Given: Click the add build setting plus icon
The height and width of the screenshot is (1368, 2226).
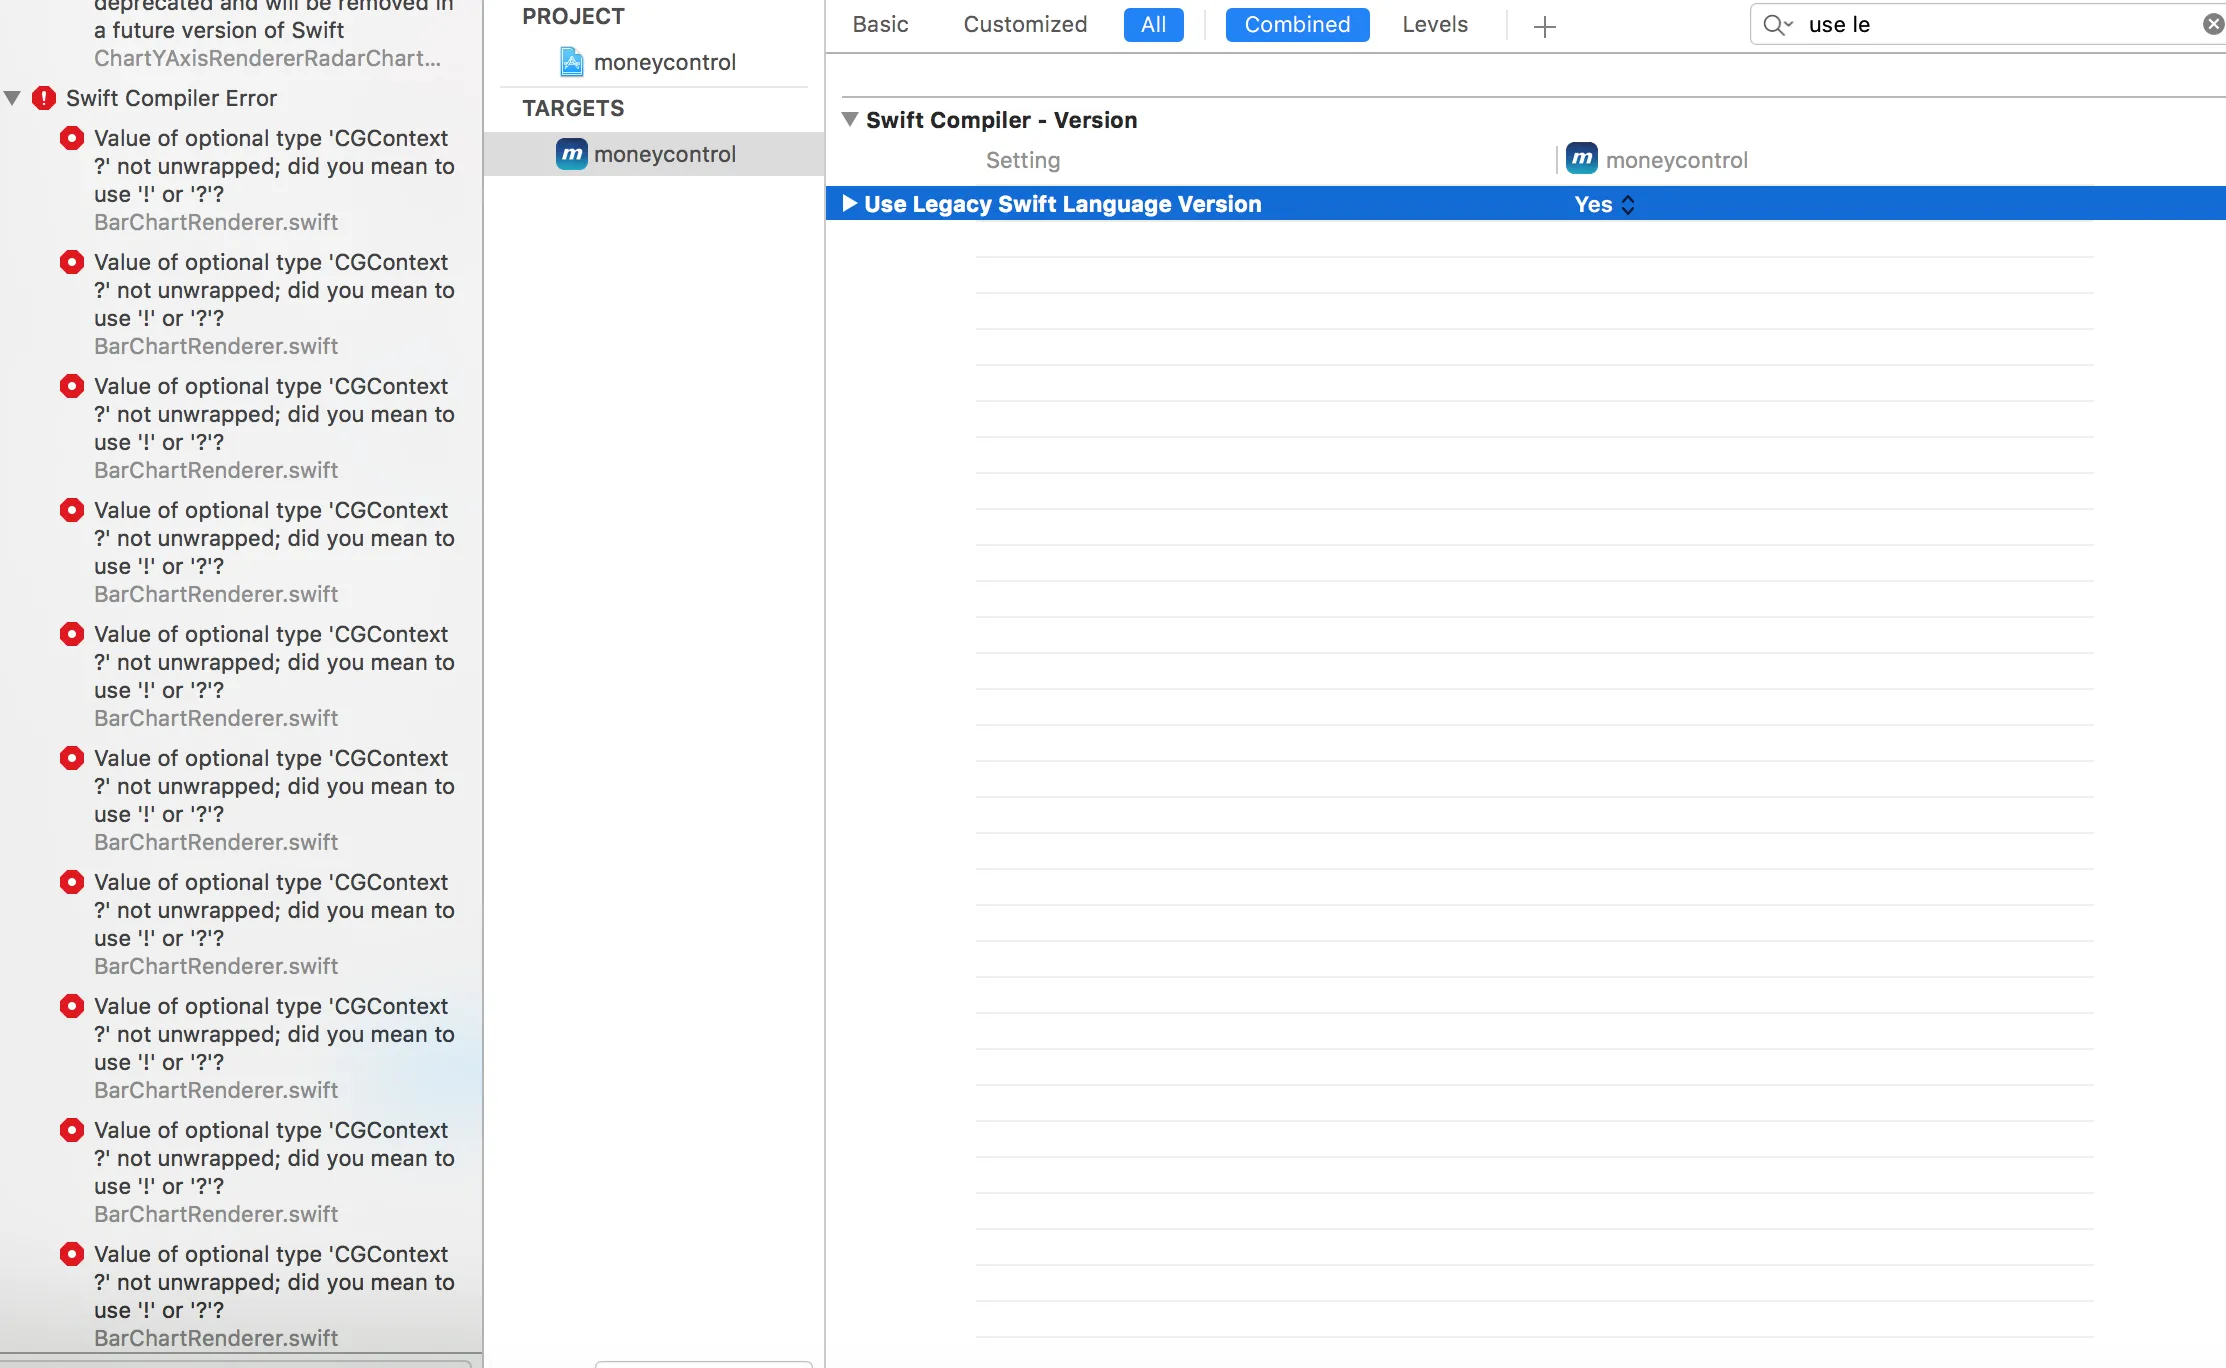Looking at the screenshot, I should point(1544,26).
